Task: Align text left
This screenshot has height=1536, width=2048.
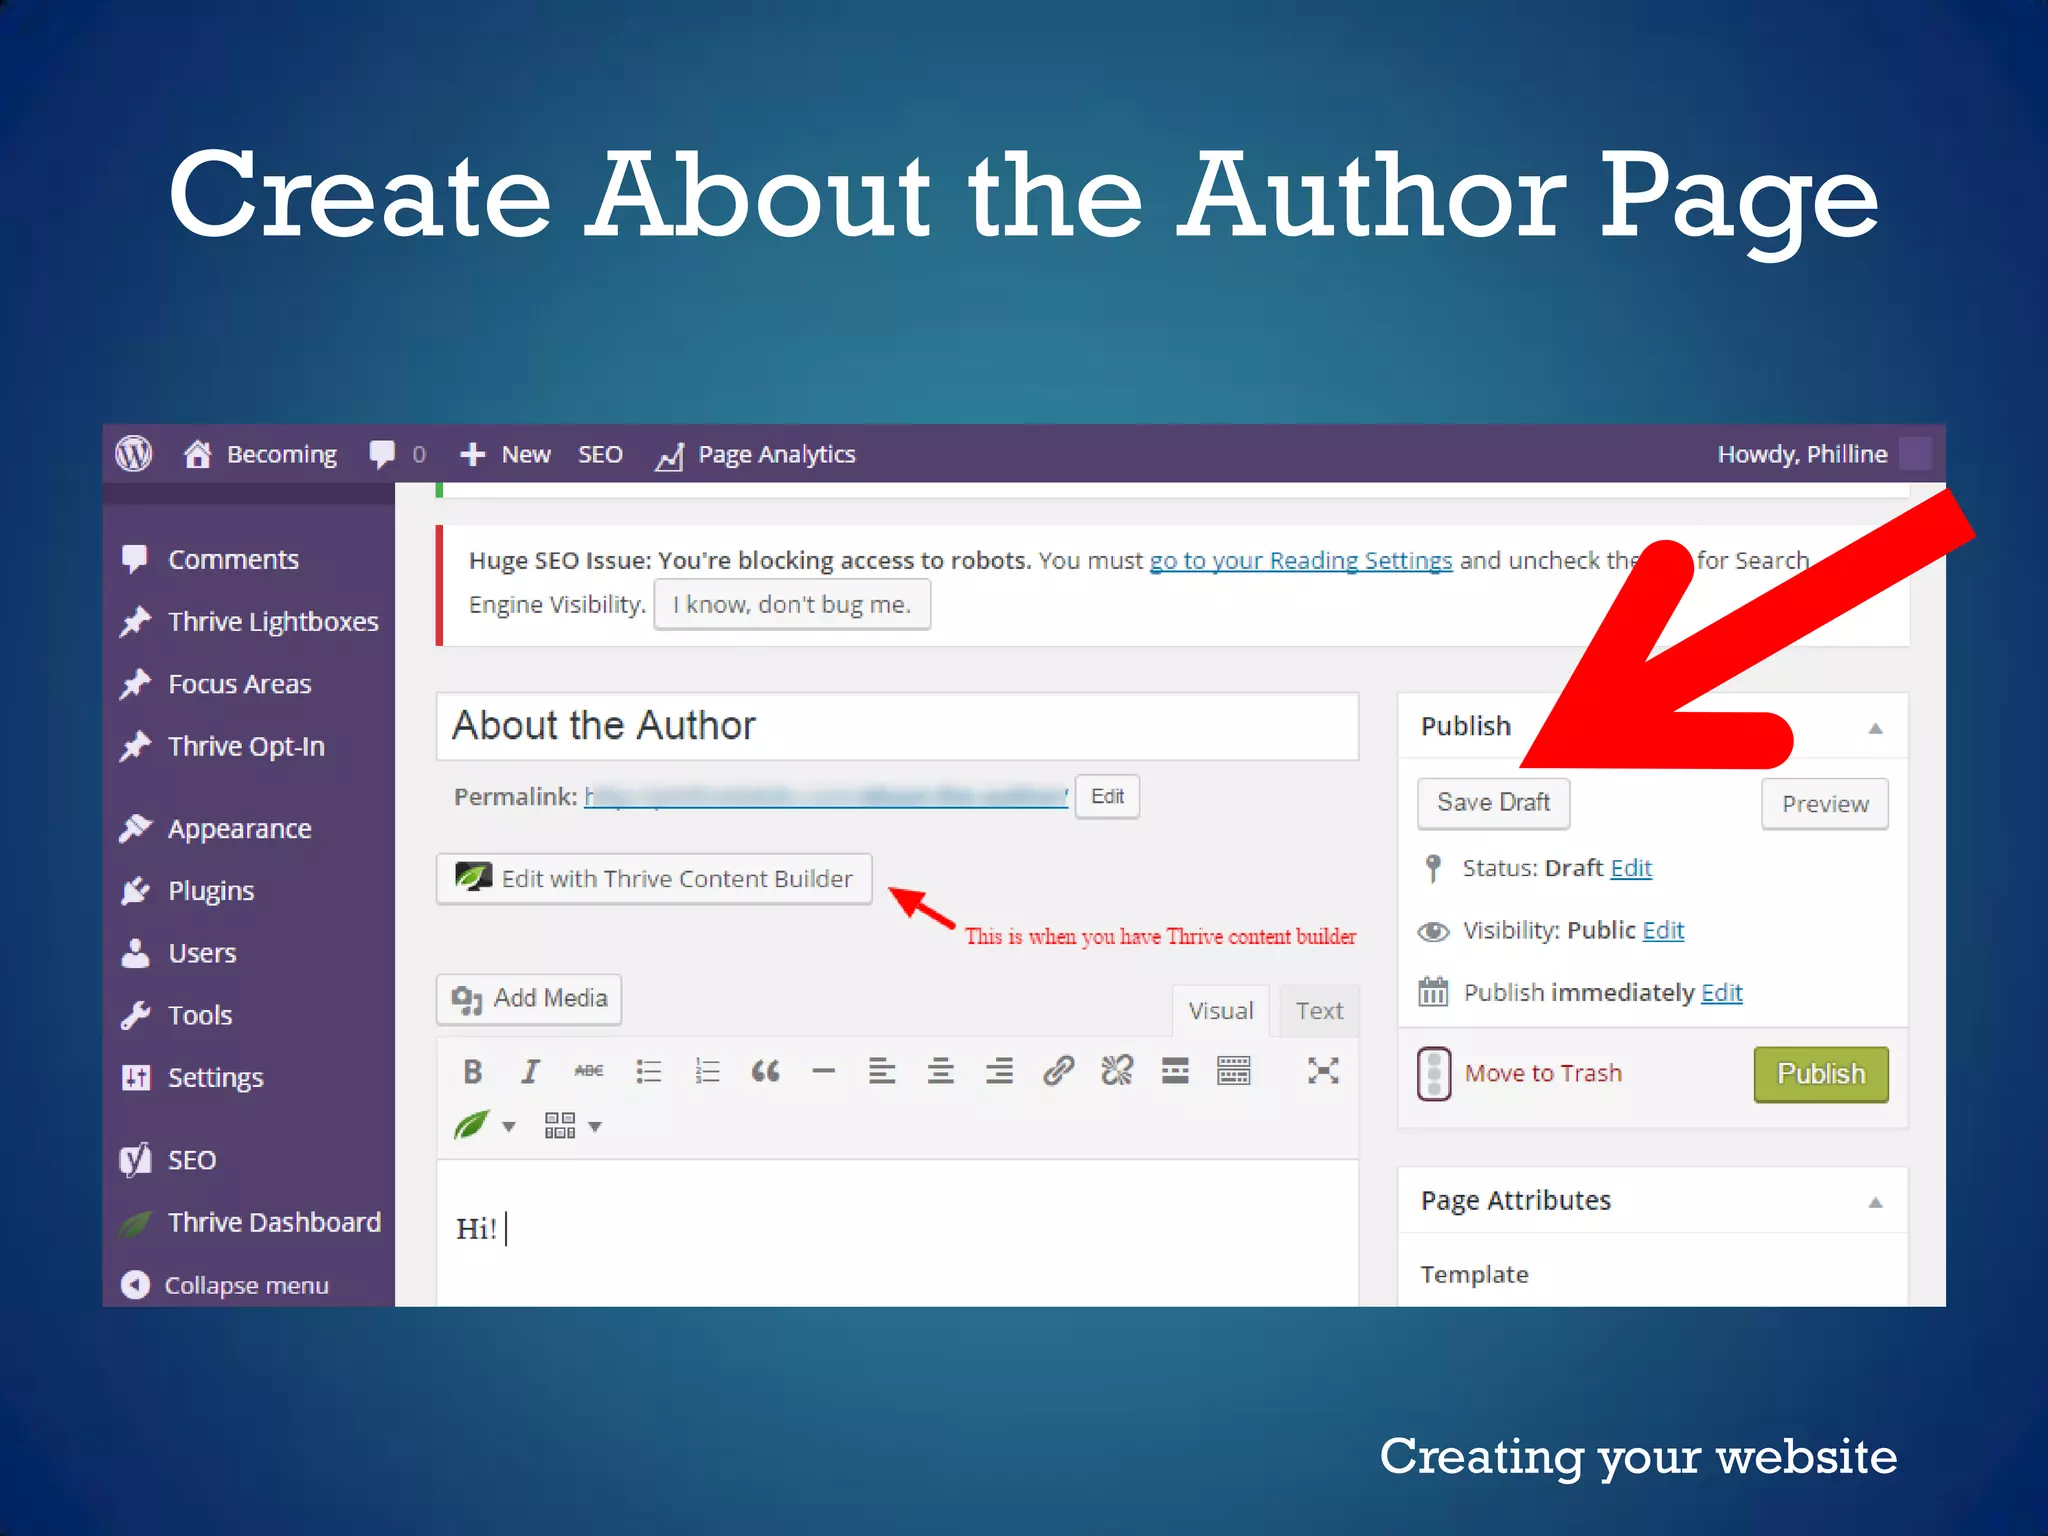Action: [x=882, y=1072]
